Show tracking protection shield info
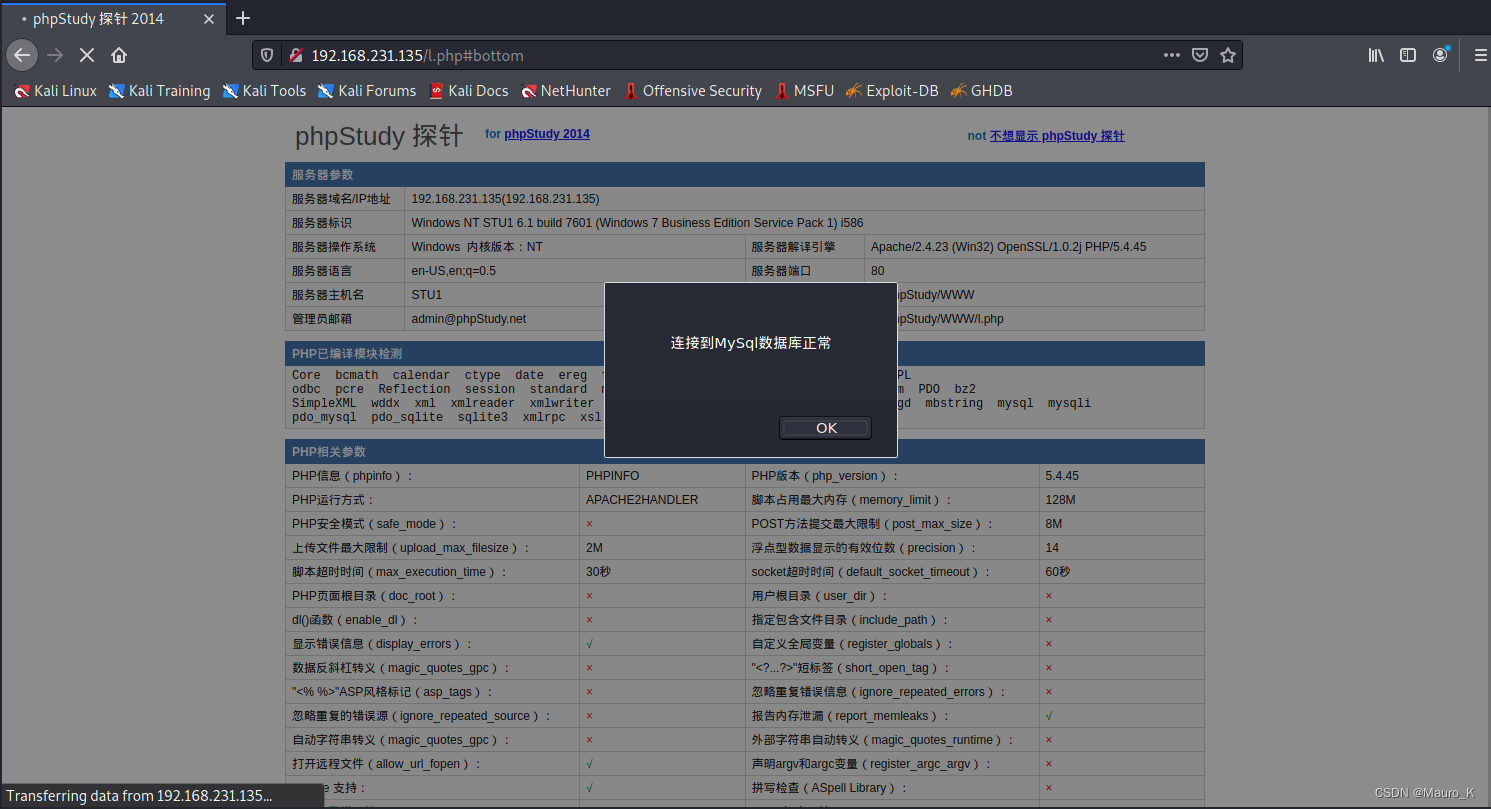Viewport: 1491px width, 809px height. point(267,55)
